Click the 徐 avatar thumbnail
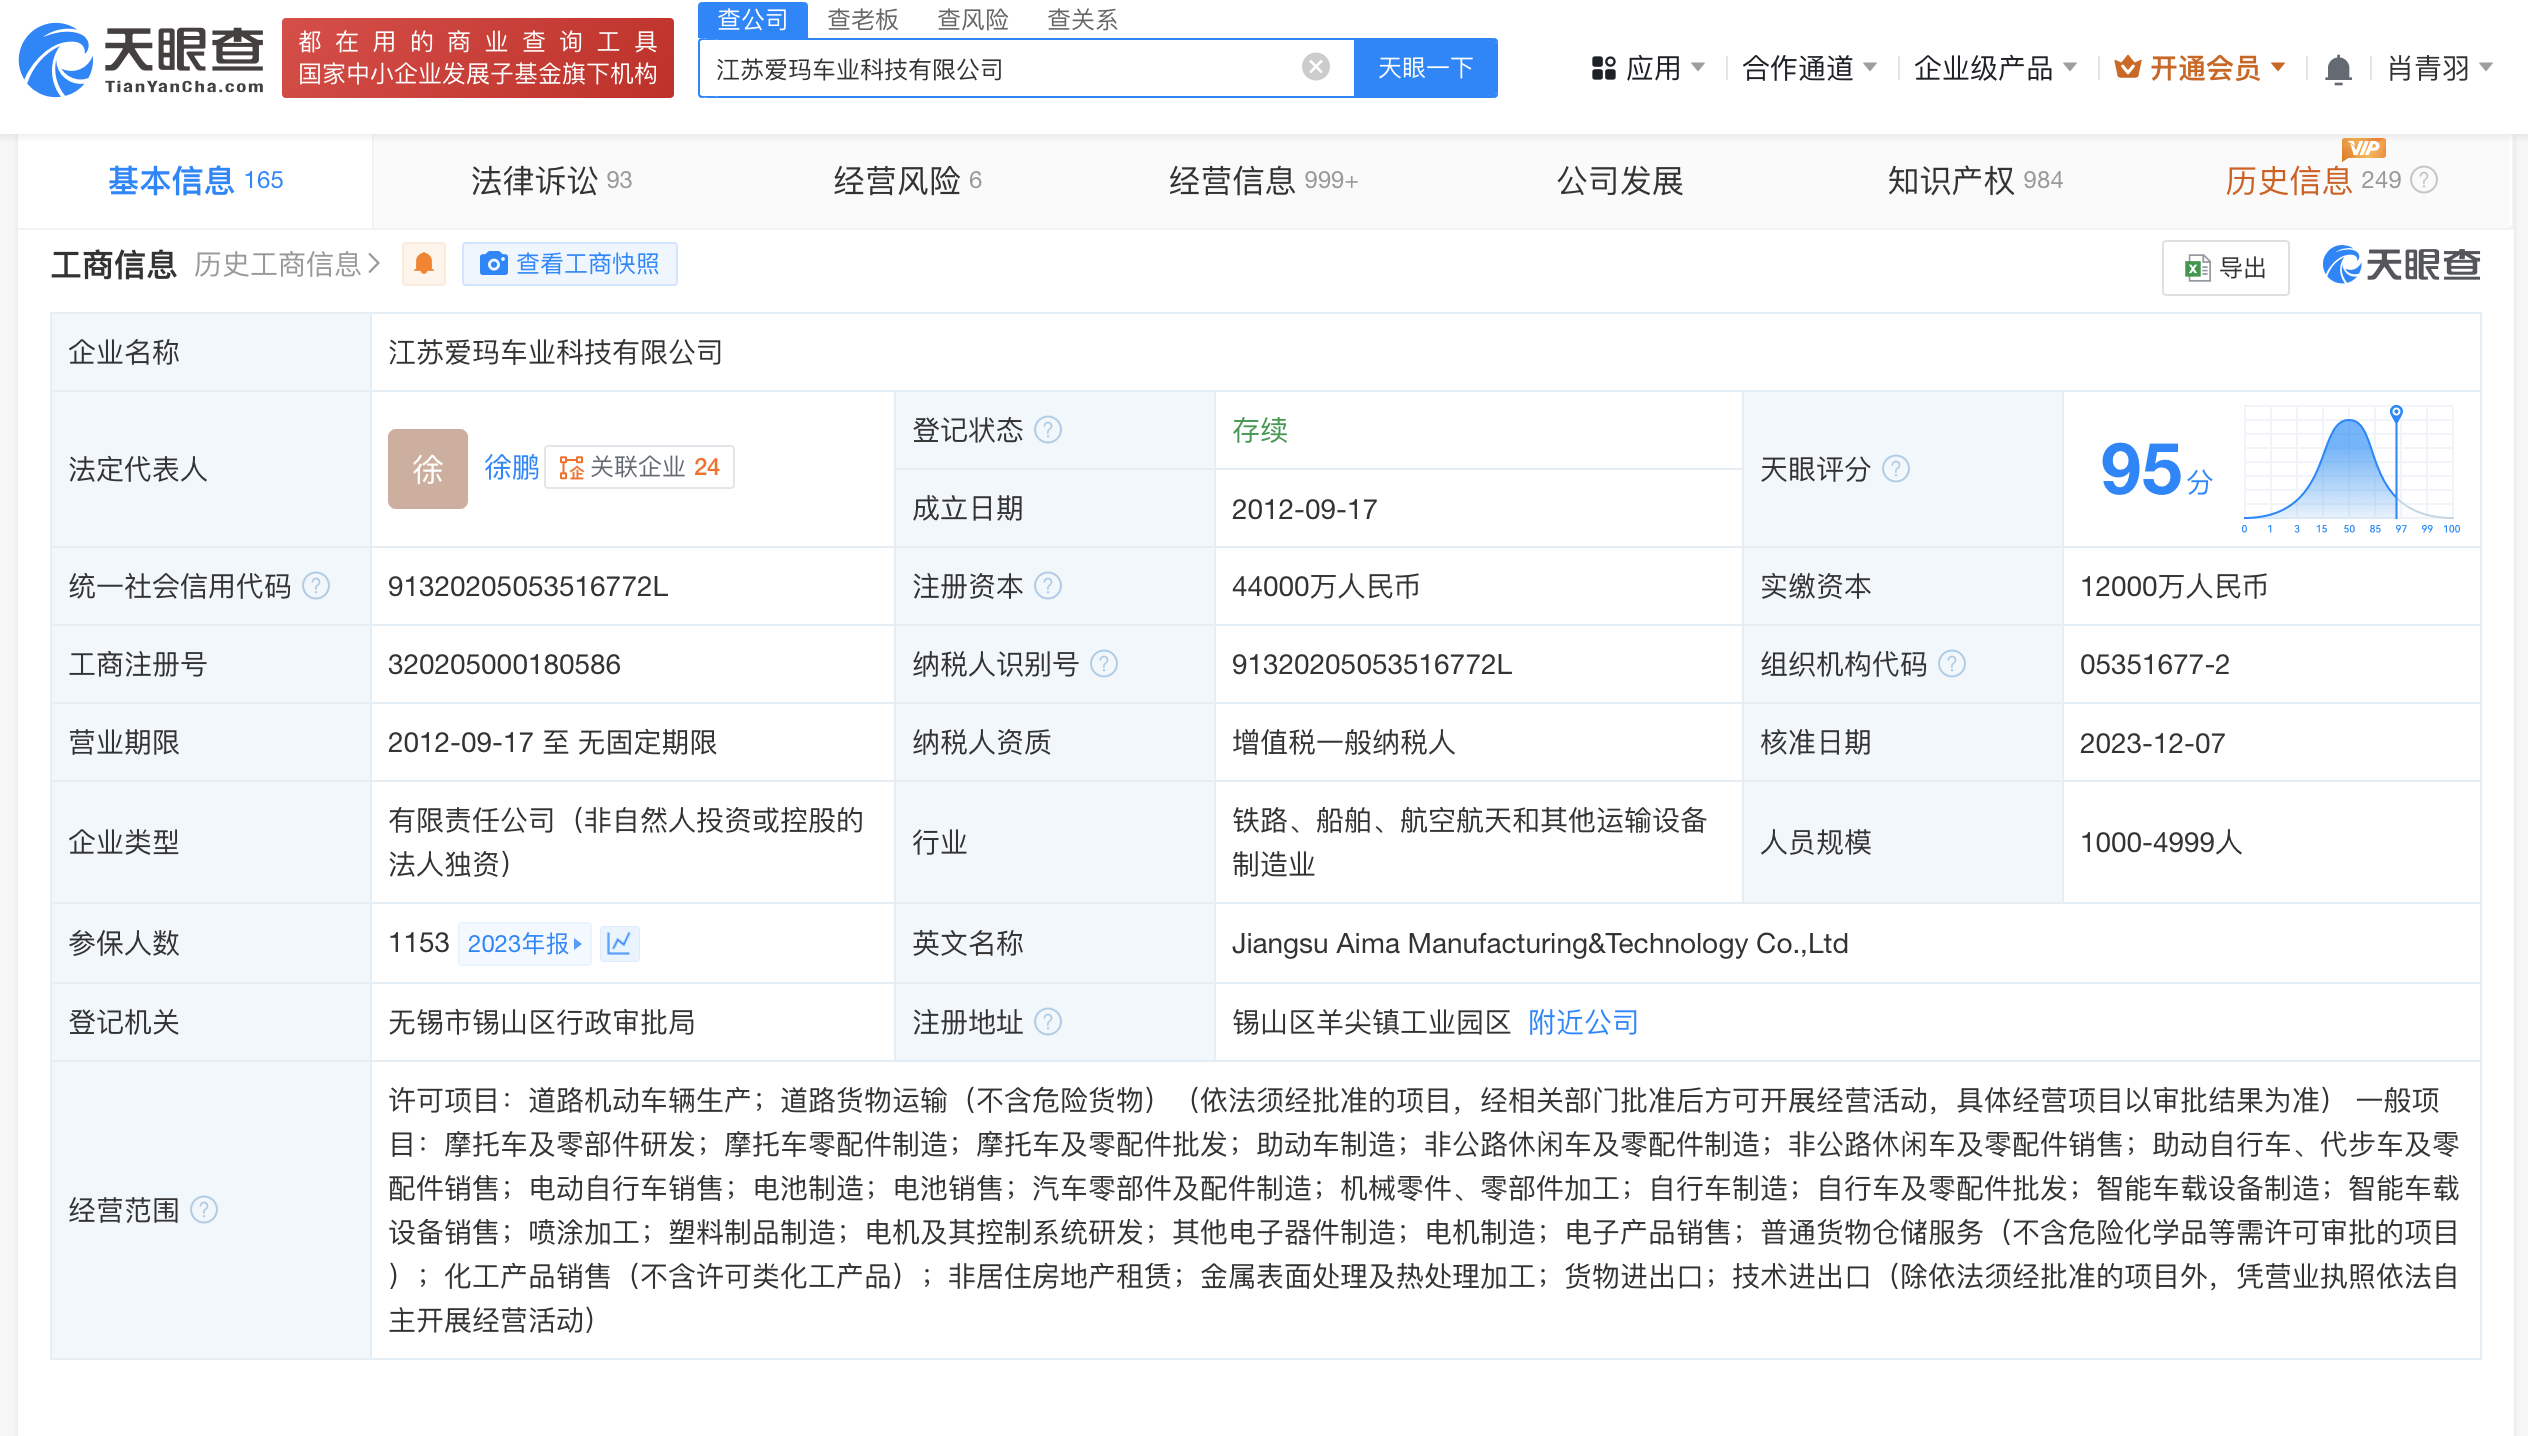2528x1436 pixels. 427,469
